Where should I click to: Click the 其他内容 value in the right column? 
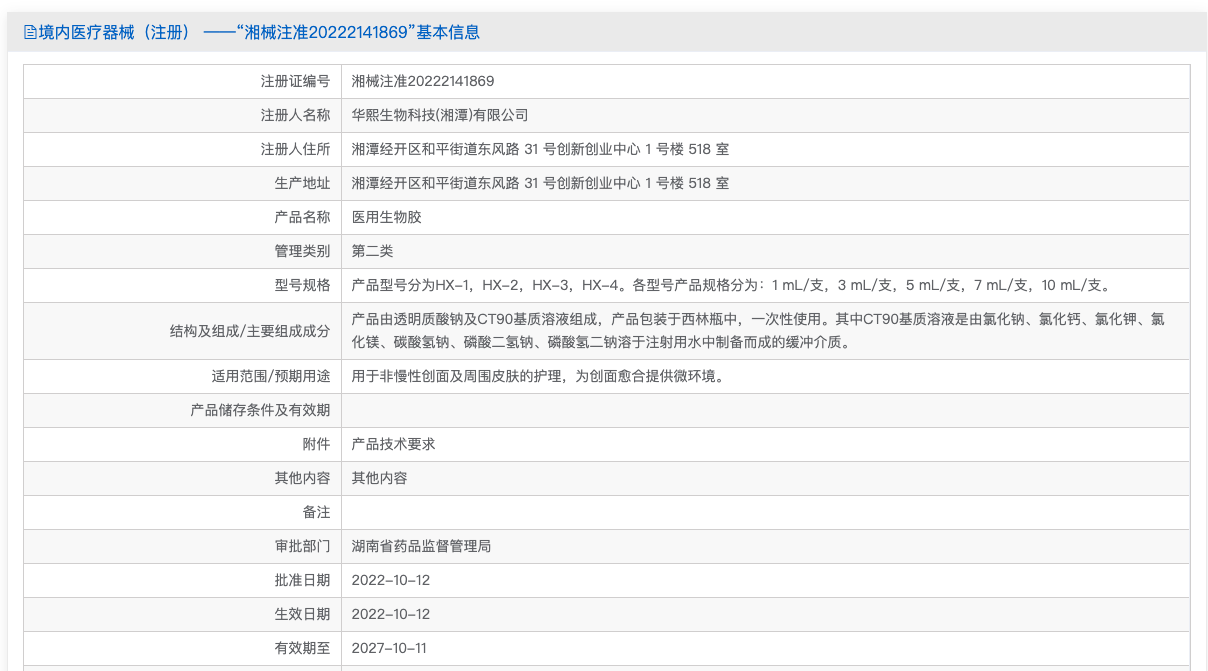pos(380,478)
